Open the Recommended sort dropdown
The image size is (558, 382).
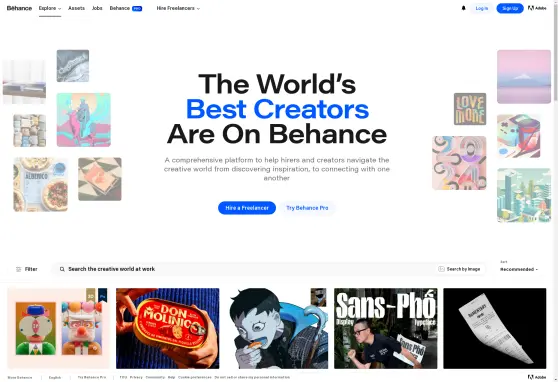(x=519, y=270)
